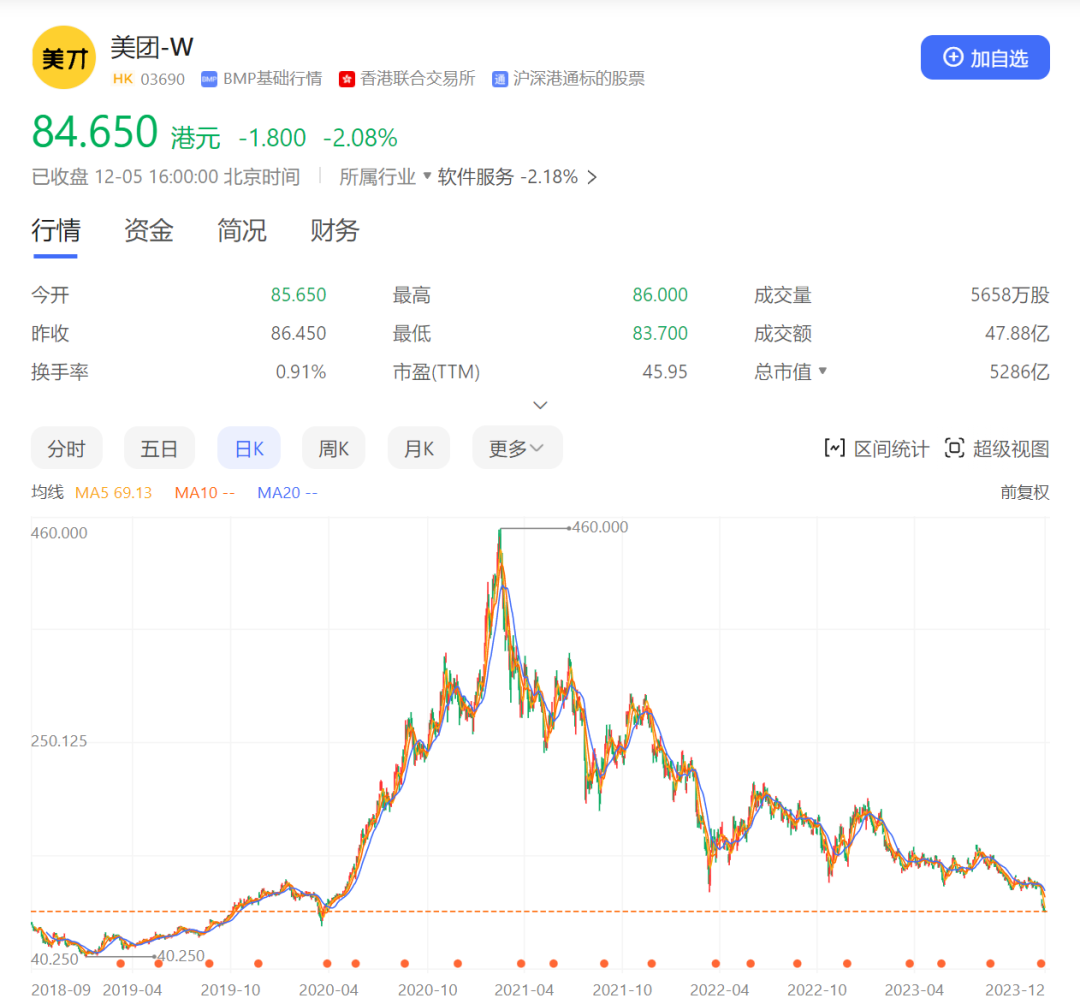Open the 总市值 dropdown selector

coord(823,372)
